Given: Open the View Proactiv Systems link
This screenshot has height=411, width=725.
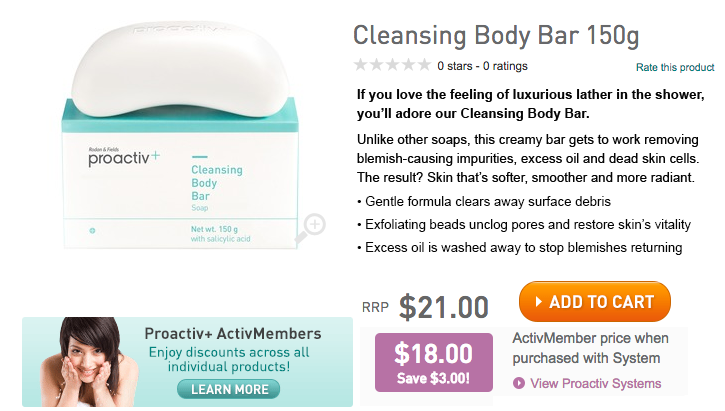Looking at the screenshot, I should coord(596,383).
